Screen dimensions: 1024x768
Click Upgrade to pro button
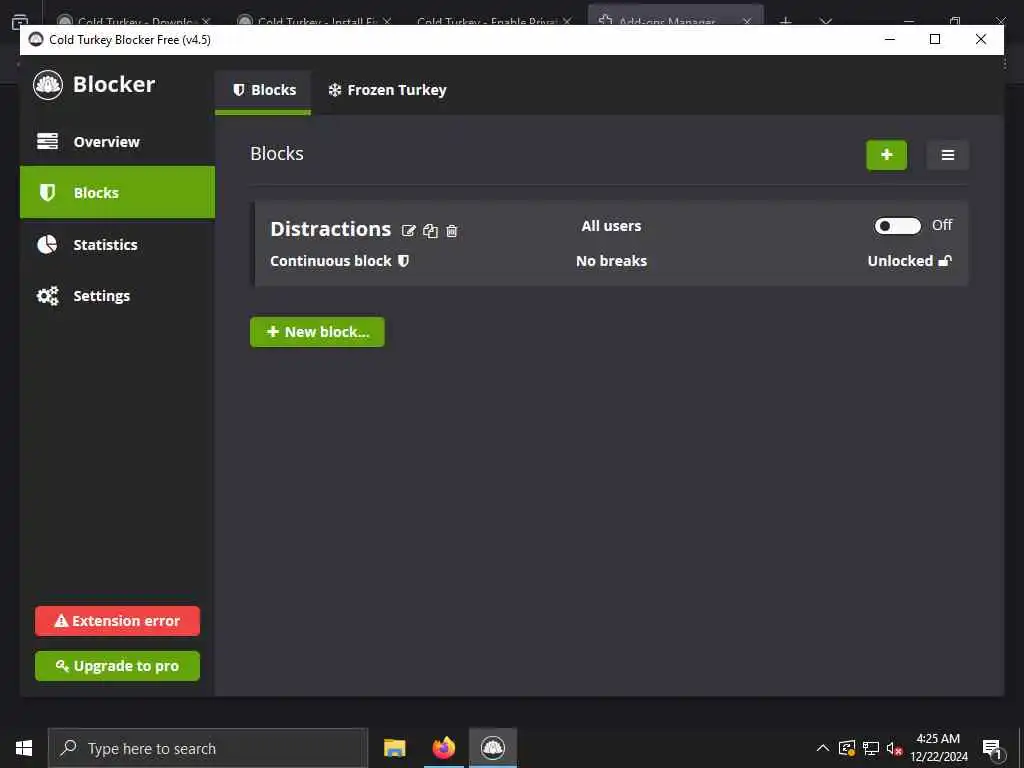(x=118, y=666)
